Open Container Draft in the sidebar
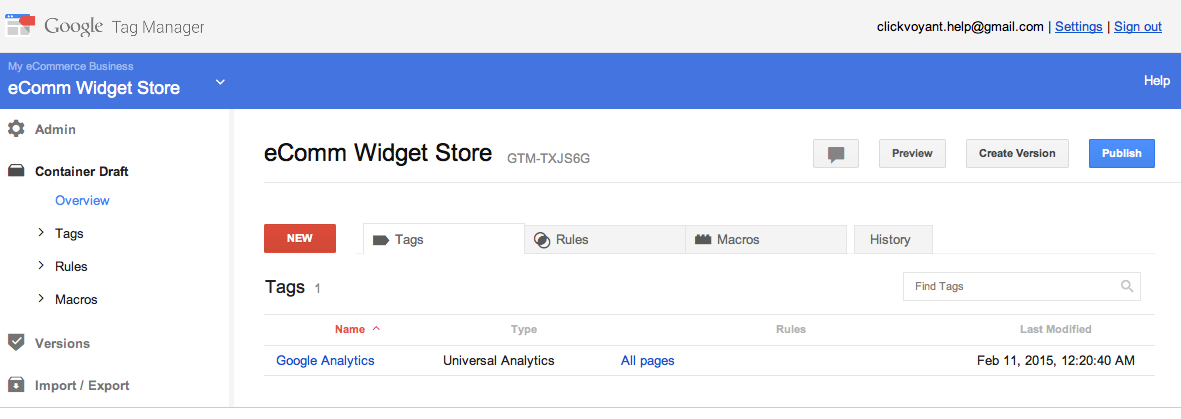The width and height of the screenshot is (1181, 419). (81, 172)
